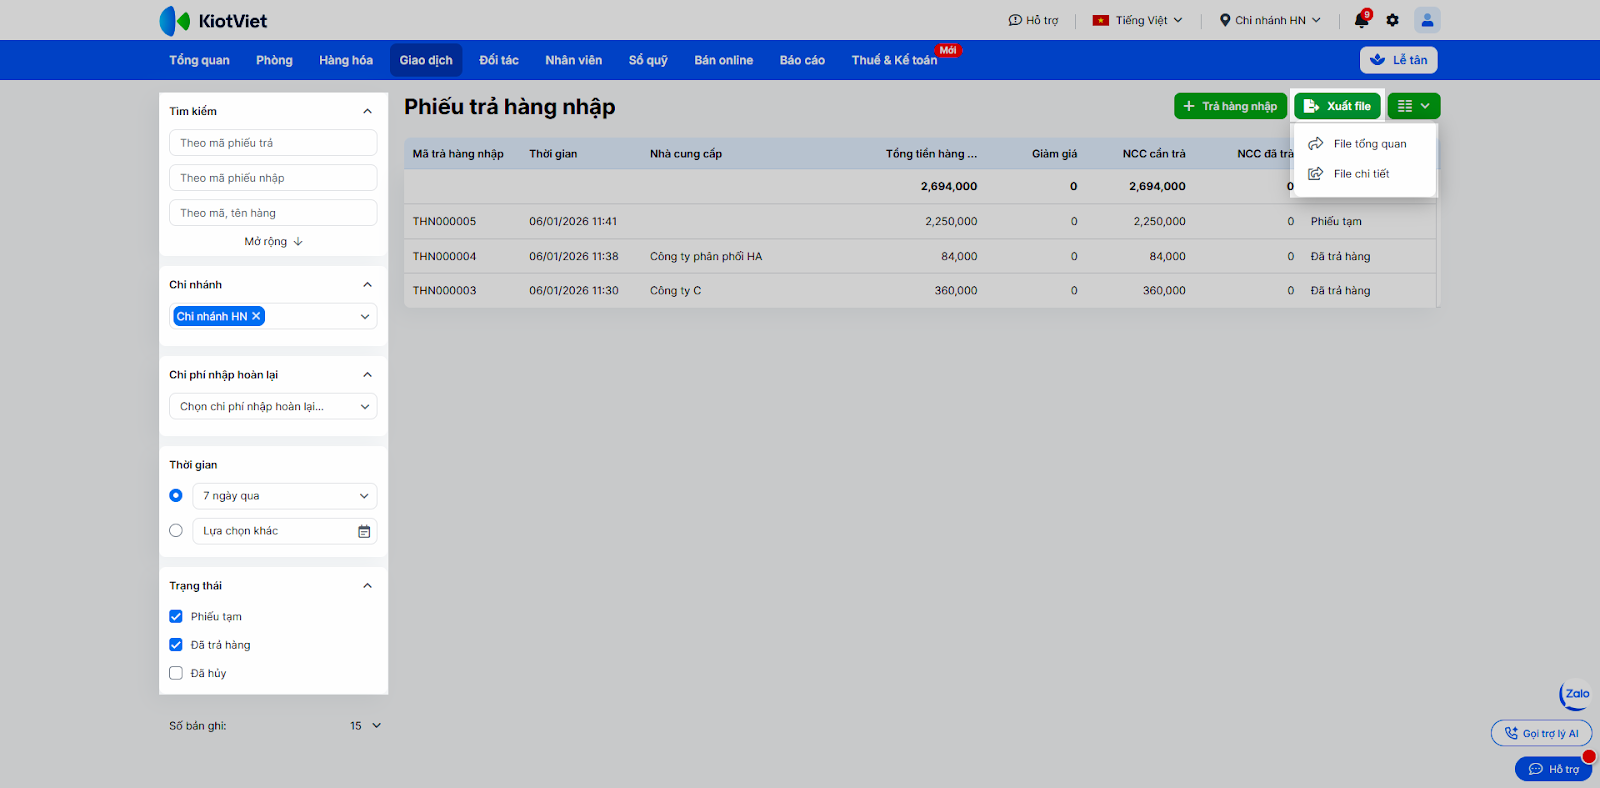Change Số bản ghi page size dropdown
Image resolution: width=1600 pixels, height=788 pixels.
click(366, 726)
